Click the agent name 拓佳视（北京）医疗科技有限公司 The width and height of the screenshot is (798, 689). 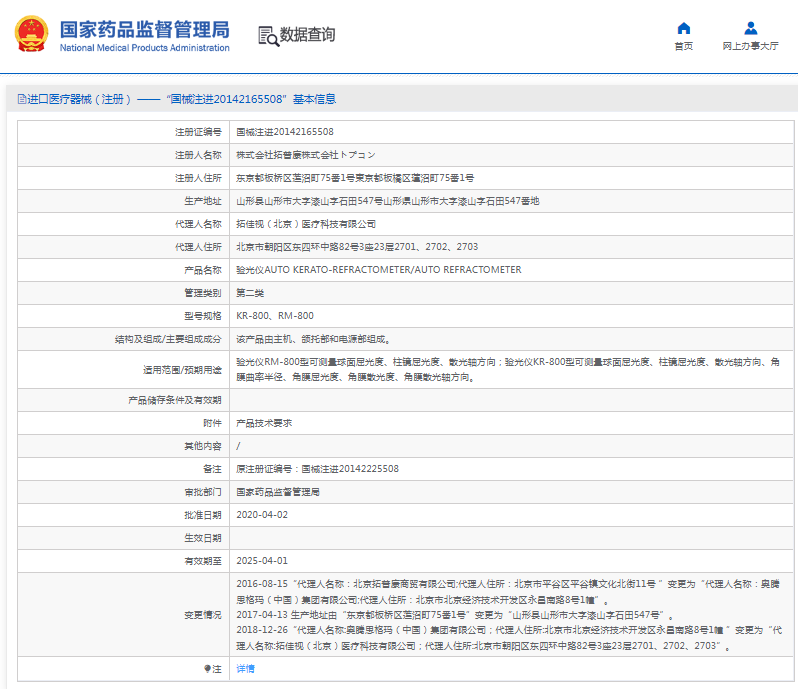(305, 224)
